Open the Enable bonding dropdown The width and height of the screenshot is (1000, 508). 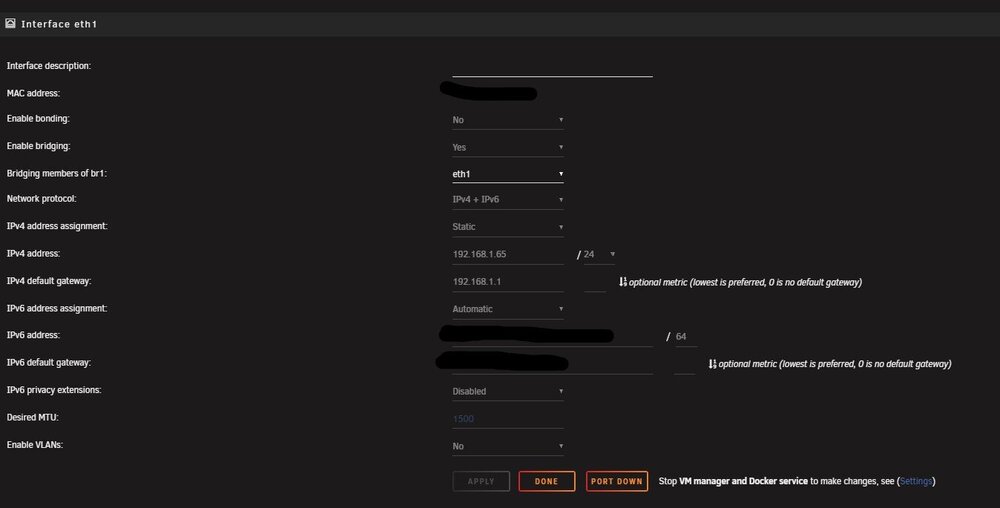[508, 120]
